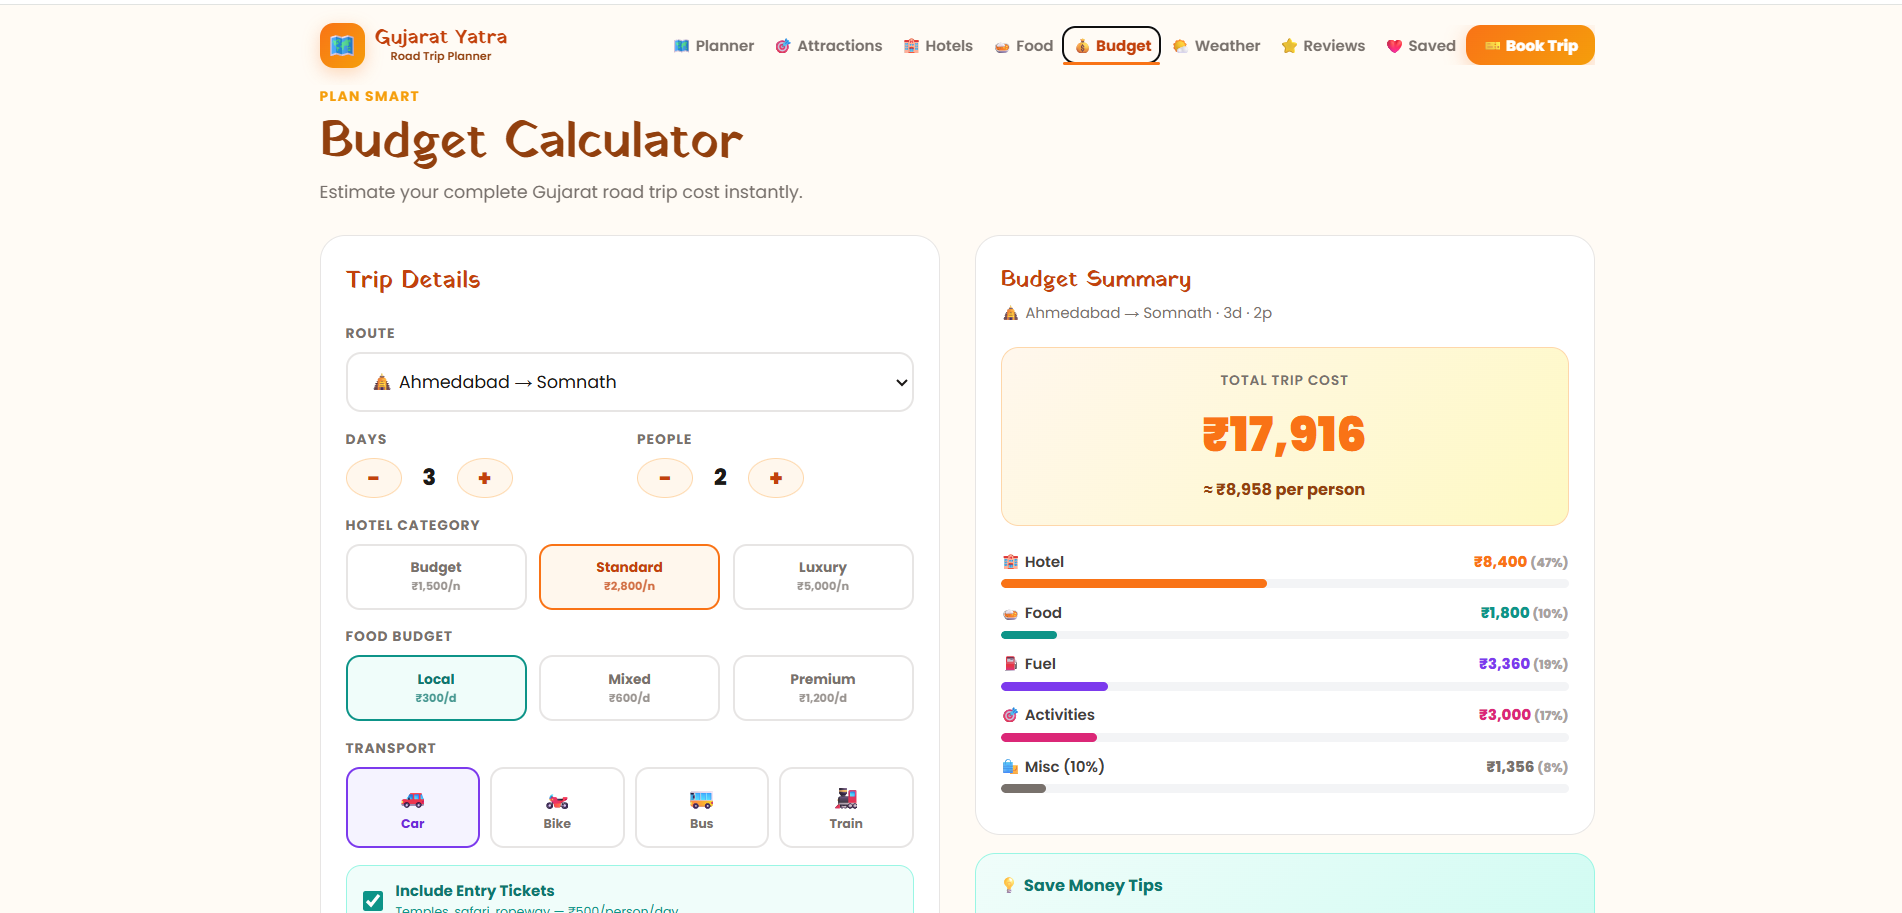Screen dimensions: 1902x913
Task: Select the Mixed food budget option
Action: pos(629,688)
